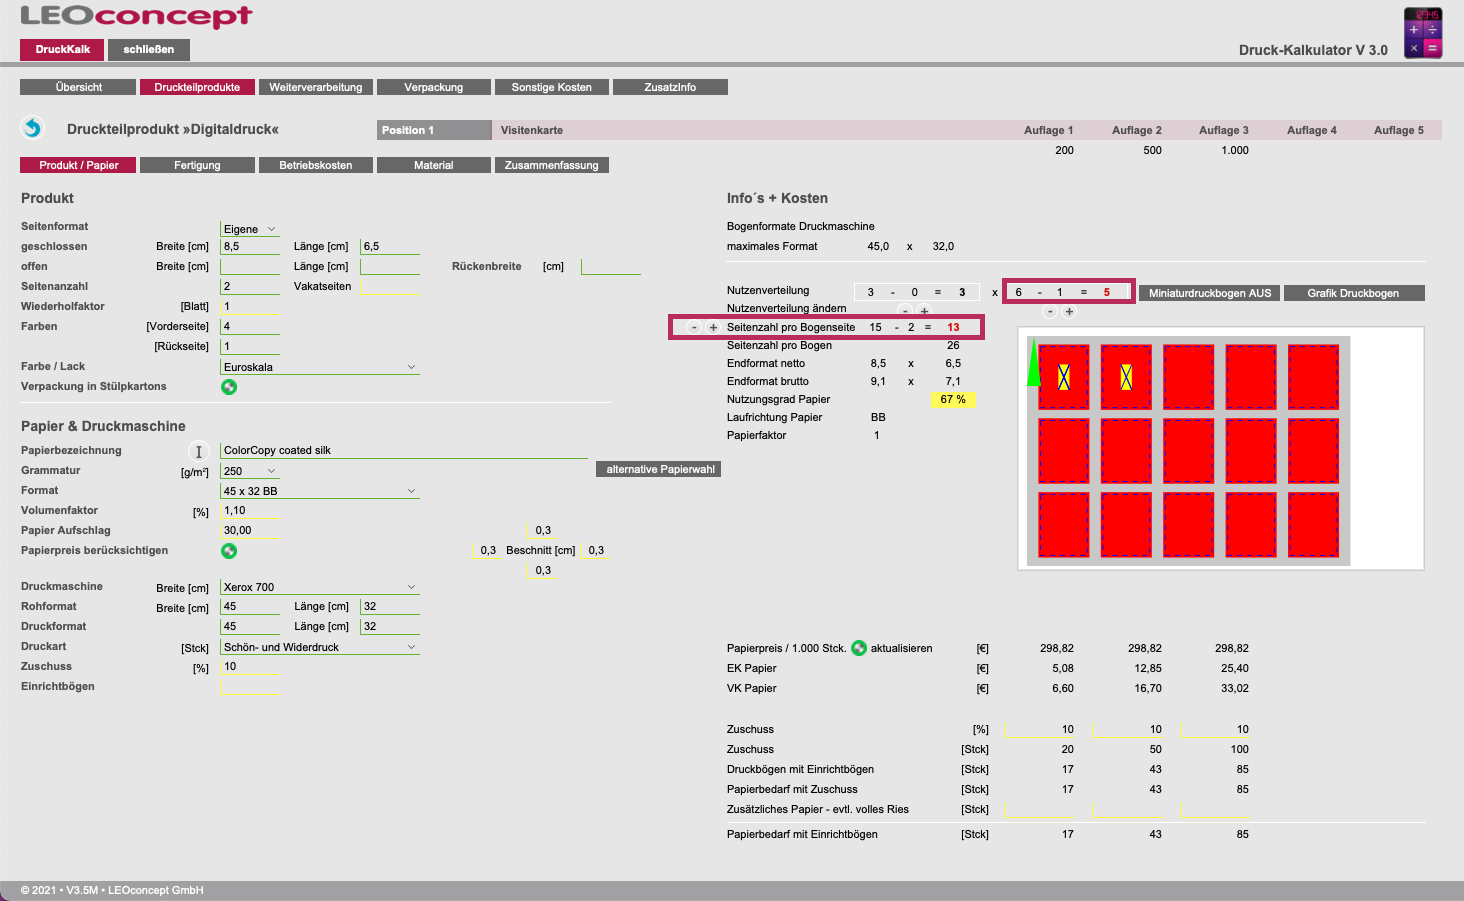
Task: Click the blue back arrow beside Druckteilprodukt
Action: (33, 128)
